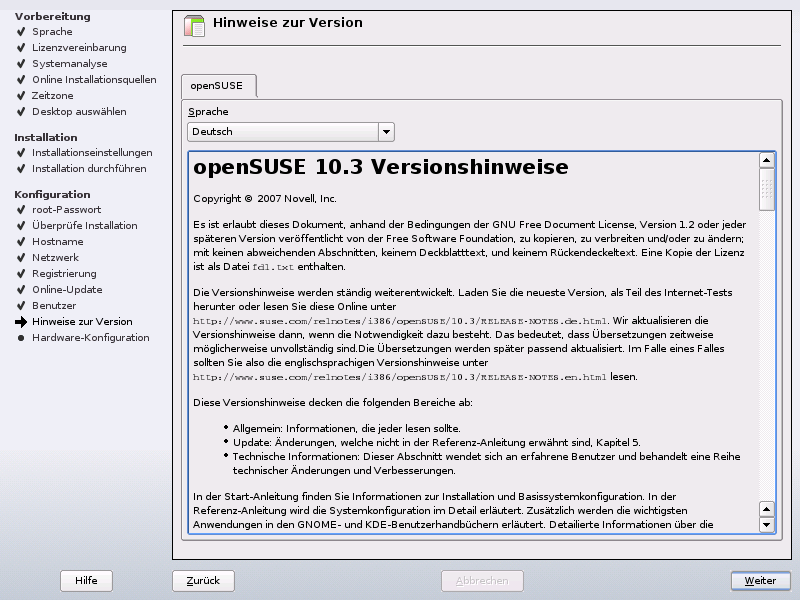Click the 'Hinweise zur Version' page title
This screenshot has width=800, height=600.
click(288, 22)
